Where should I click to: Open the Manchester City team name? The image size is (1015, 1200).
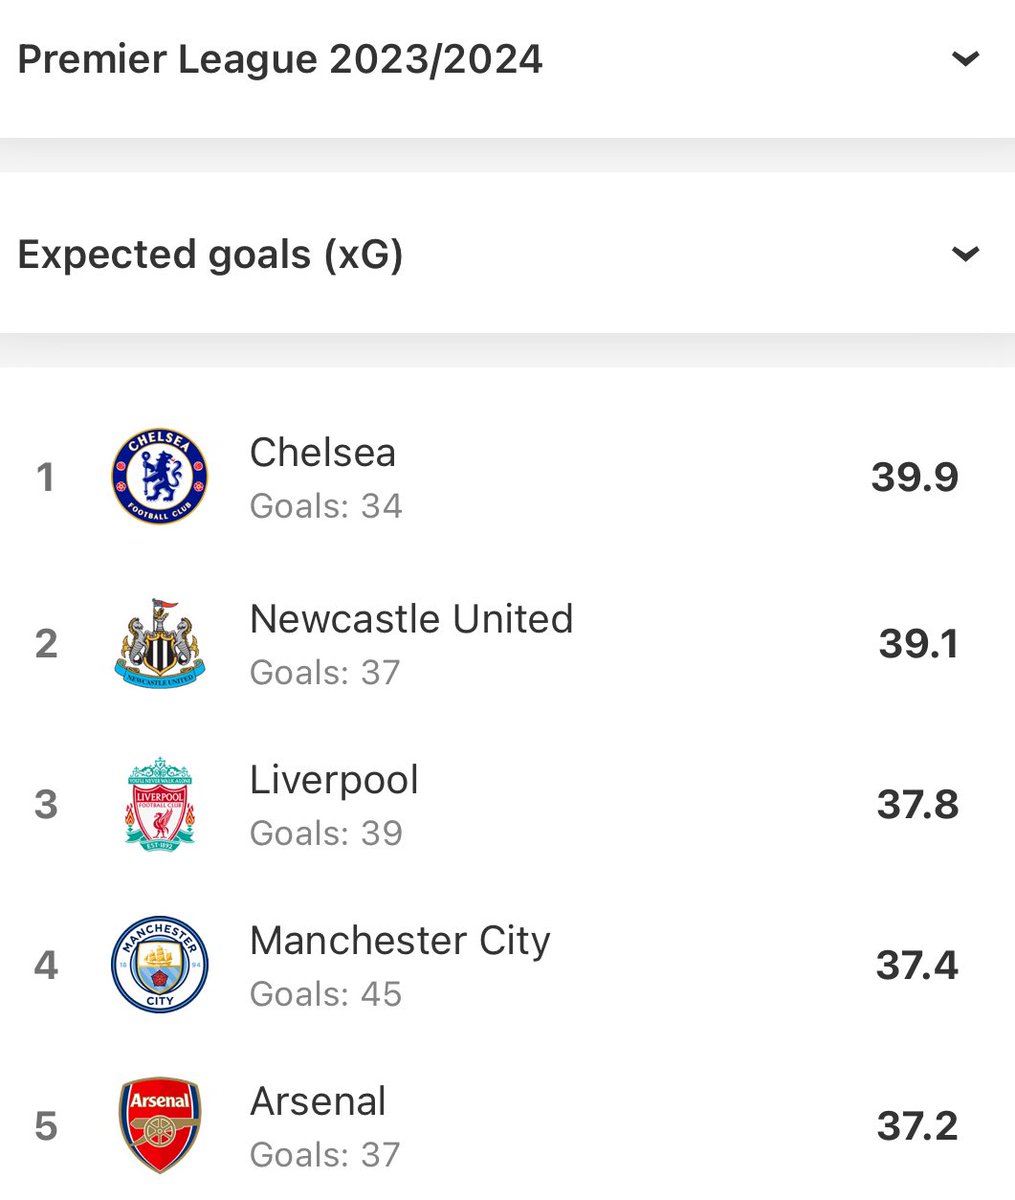pyautogui.click(x=400, y=942)
